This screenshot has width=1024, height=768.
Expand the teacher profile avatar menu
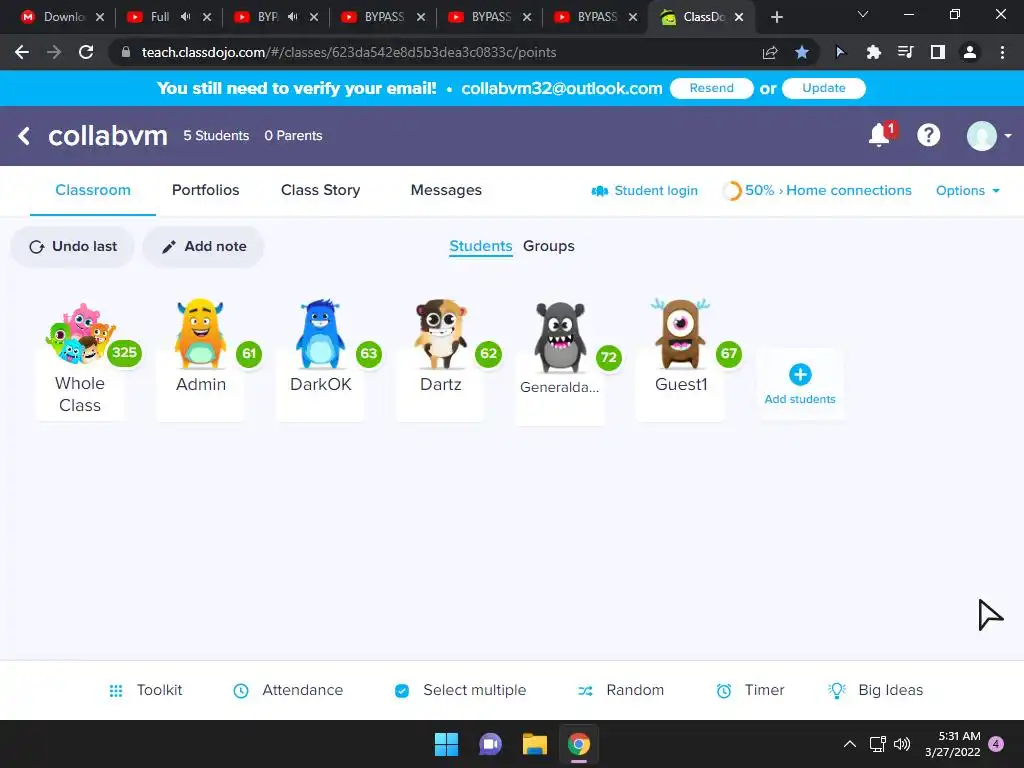pos(988,136)
